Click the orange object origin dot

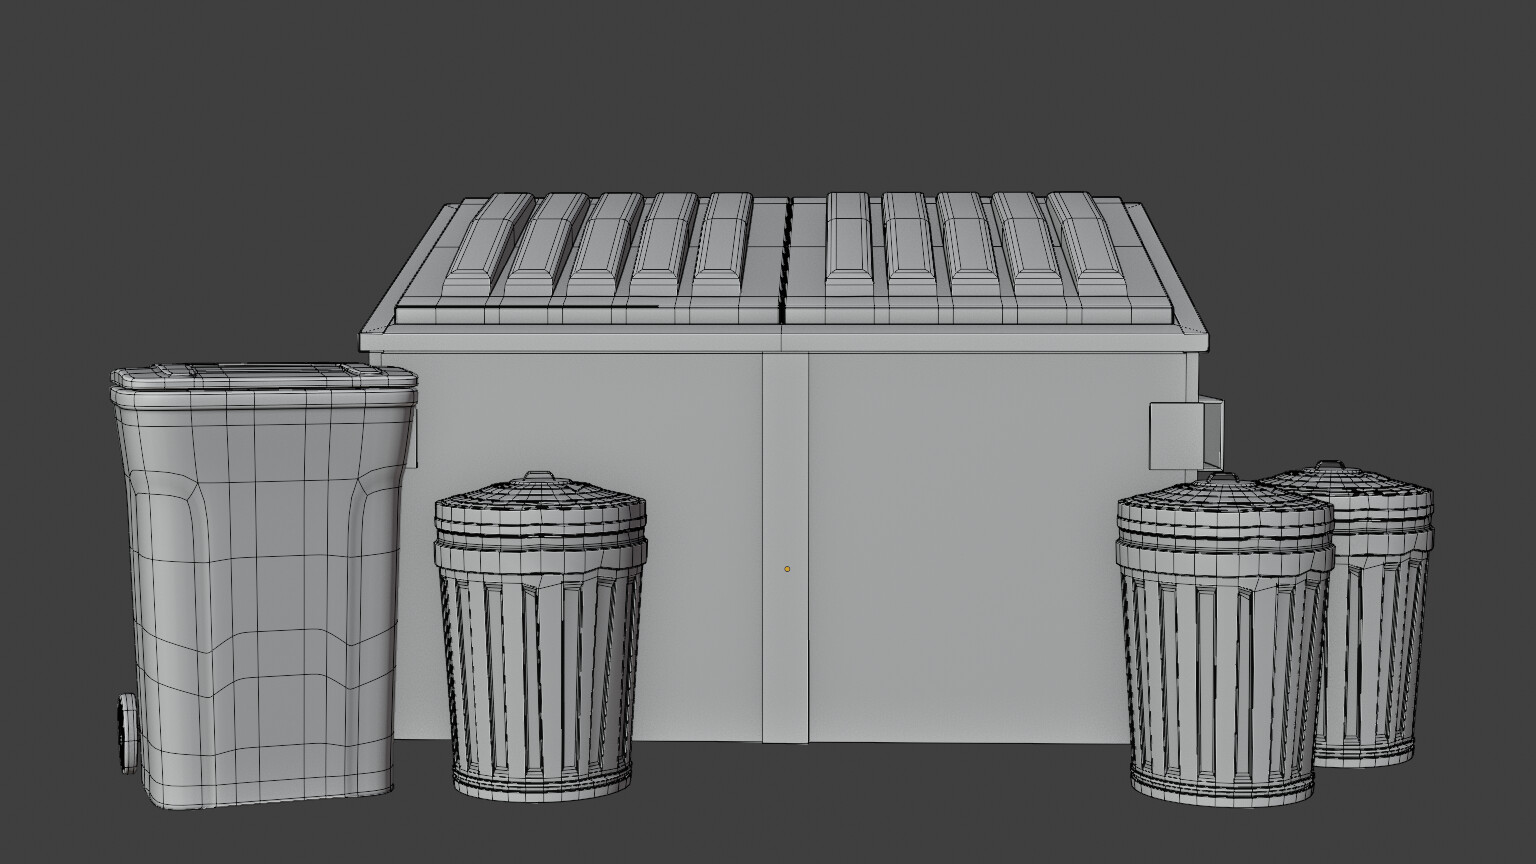(x=787, y=567)
